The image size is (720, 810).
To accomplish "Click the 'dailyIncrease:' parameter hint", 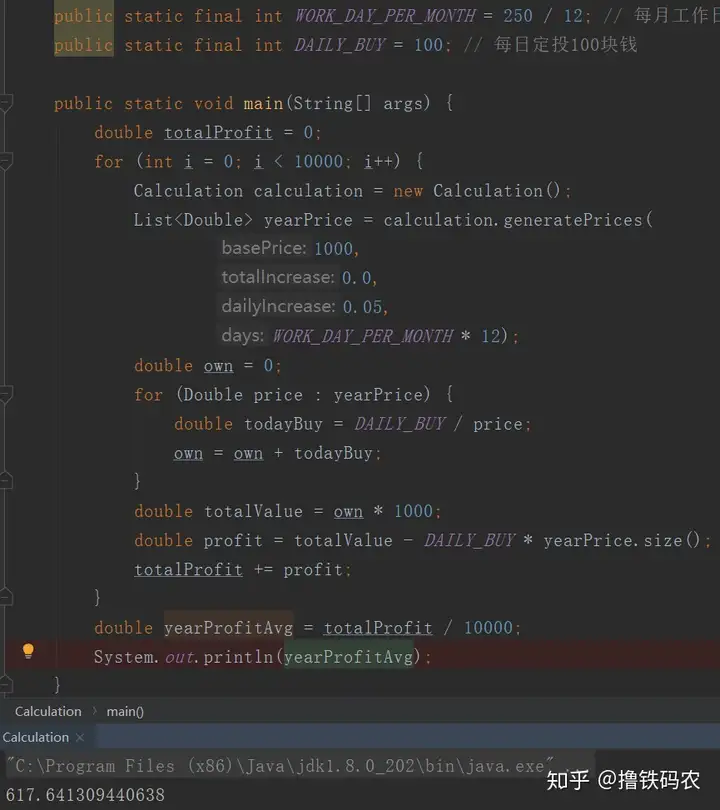I will coord(278,306).
